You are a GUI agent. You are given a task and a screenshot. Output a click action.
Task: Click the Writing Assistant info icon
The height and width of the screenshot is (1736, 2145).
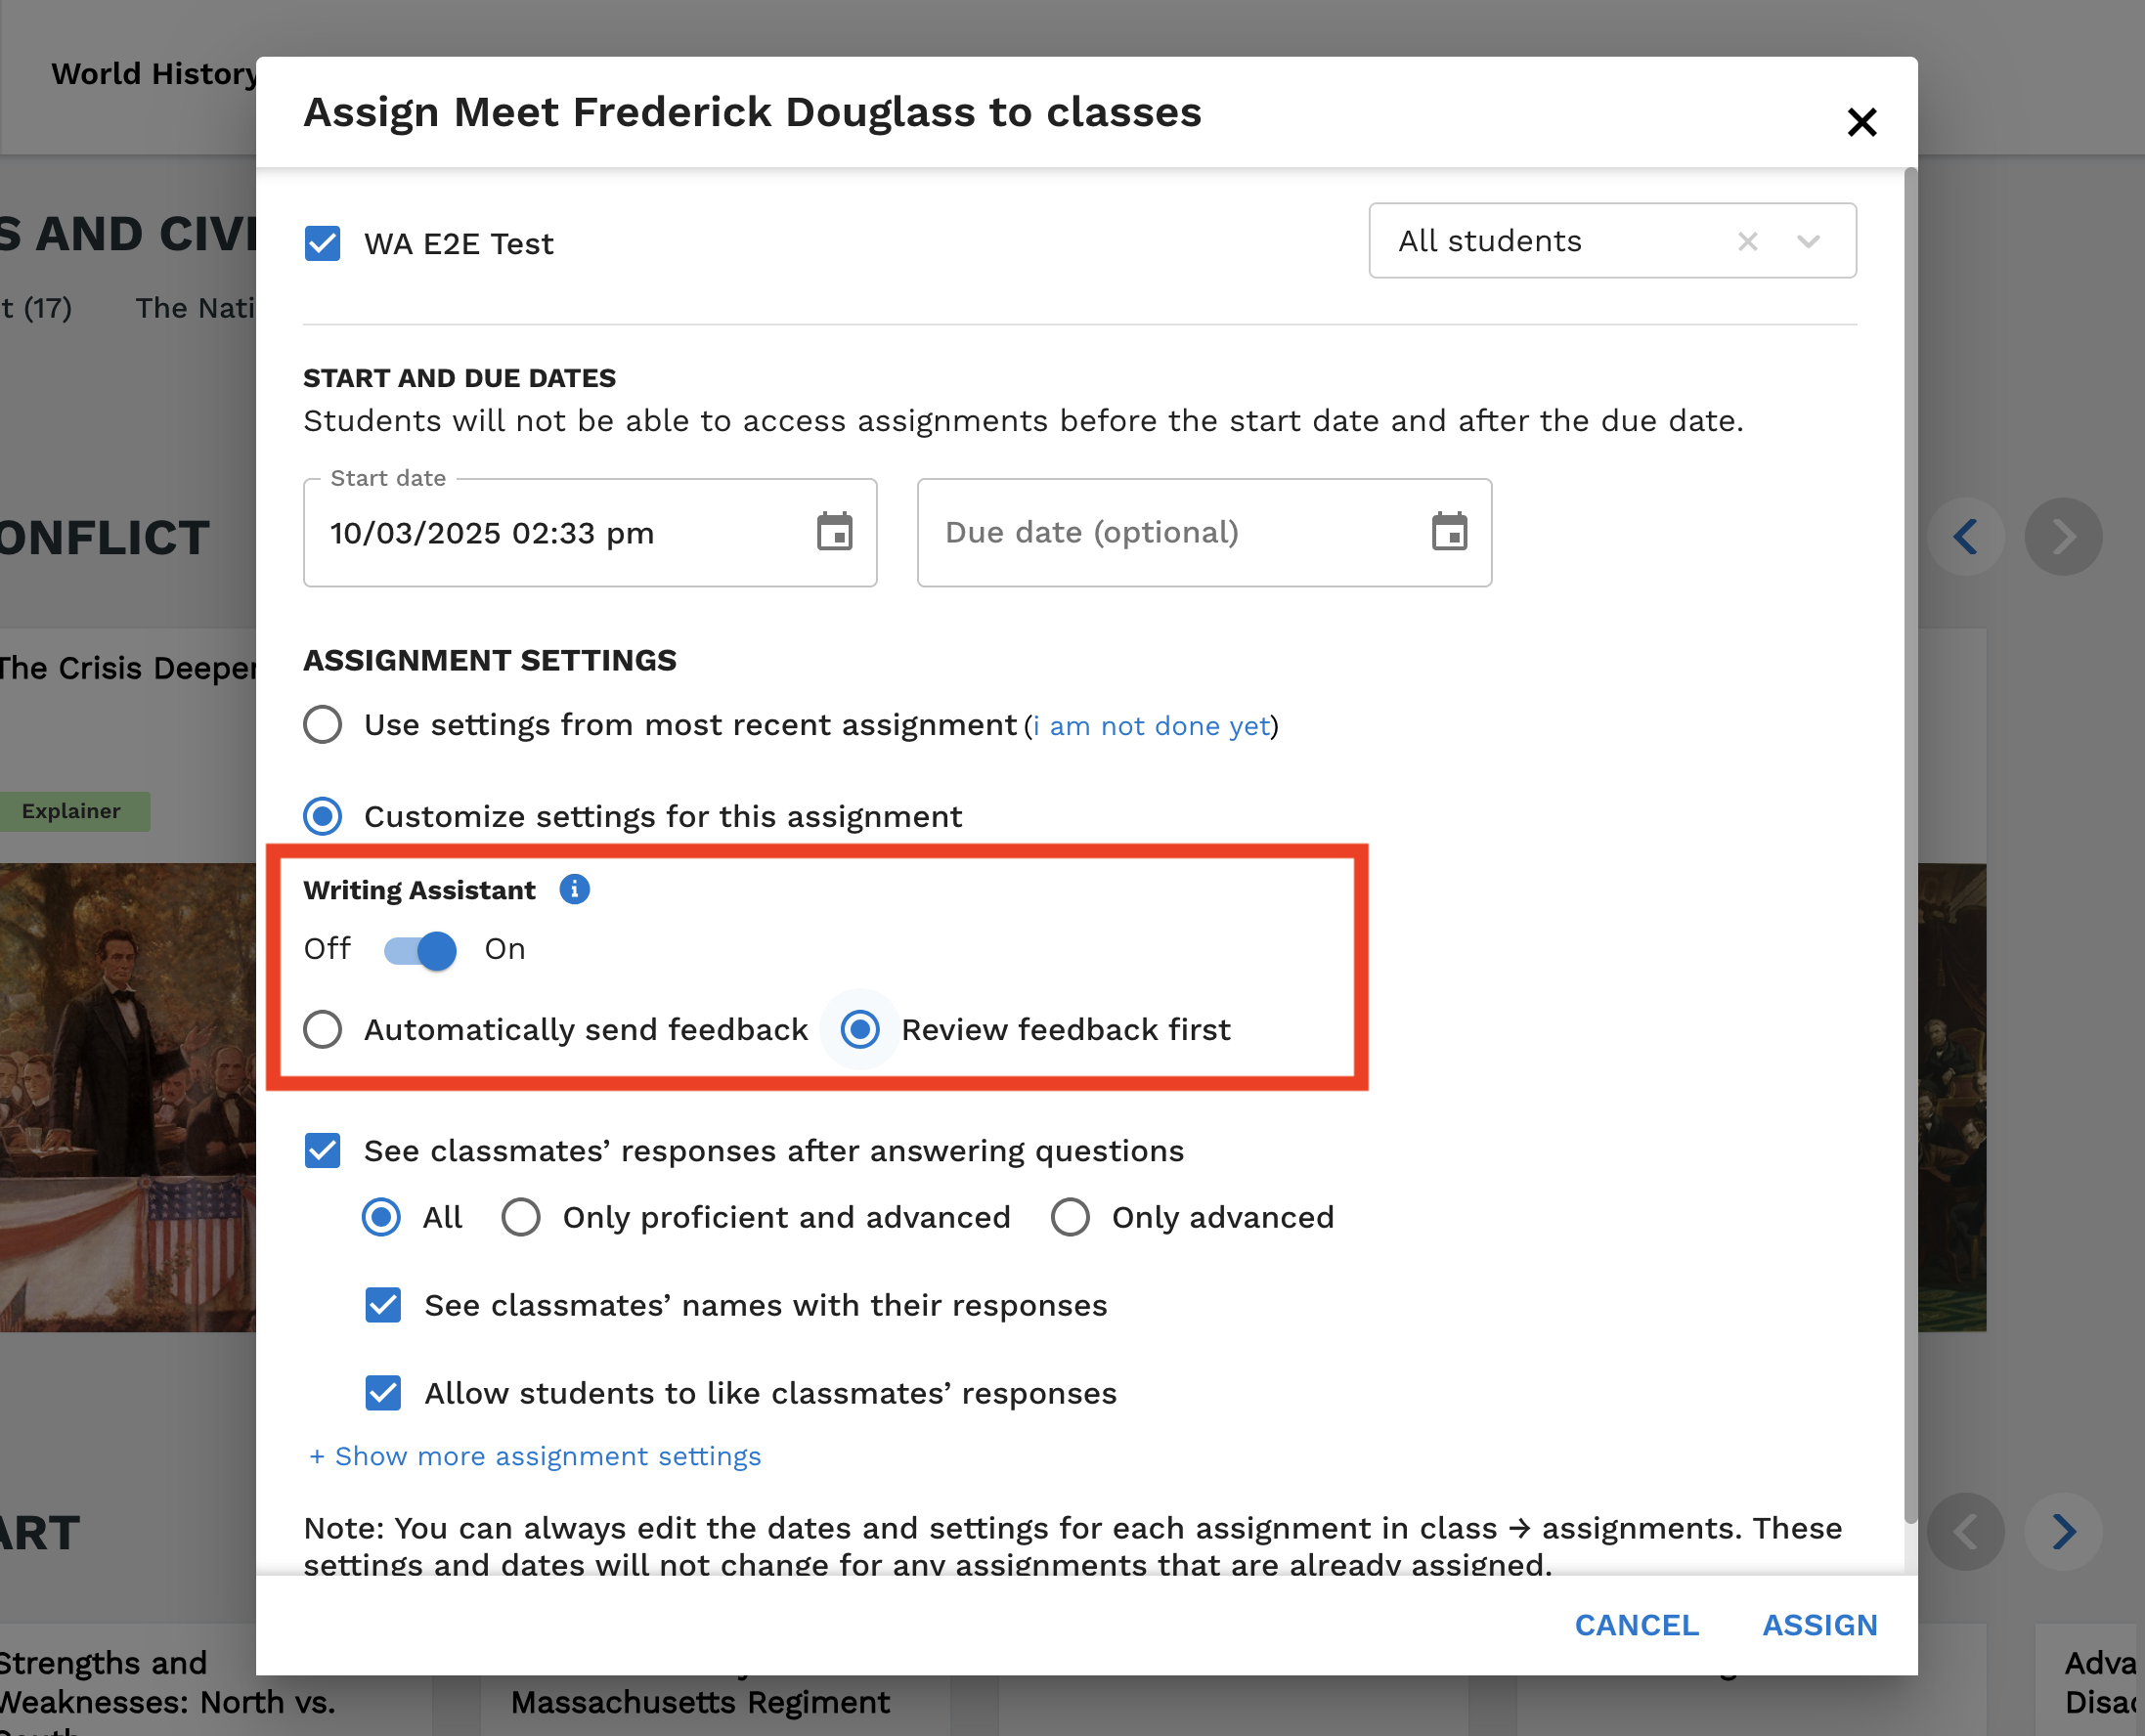574,889
